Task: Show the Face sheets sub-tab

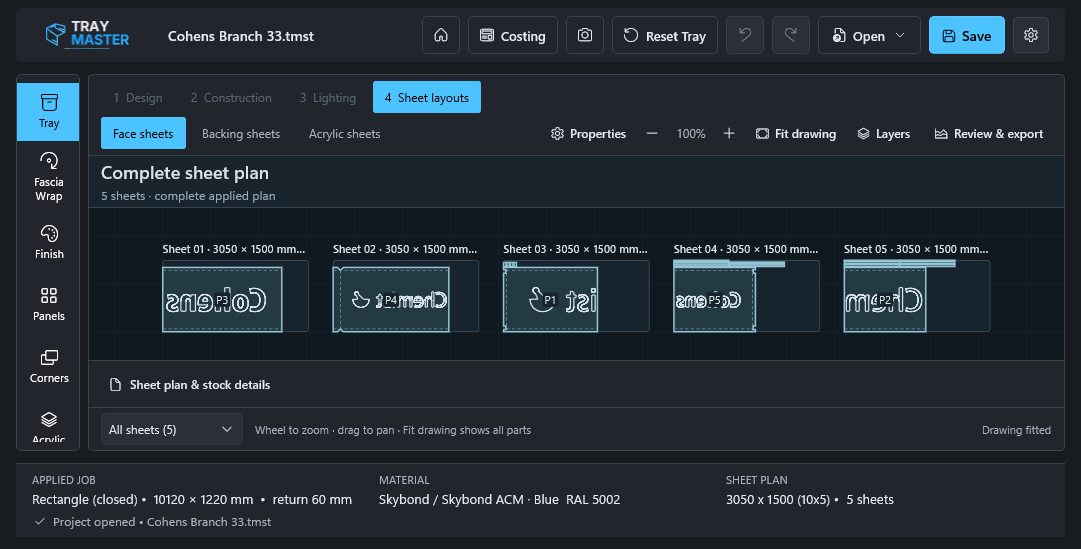Action: 143,133
